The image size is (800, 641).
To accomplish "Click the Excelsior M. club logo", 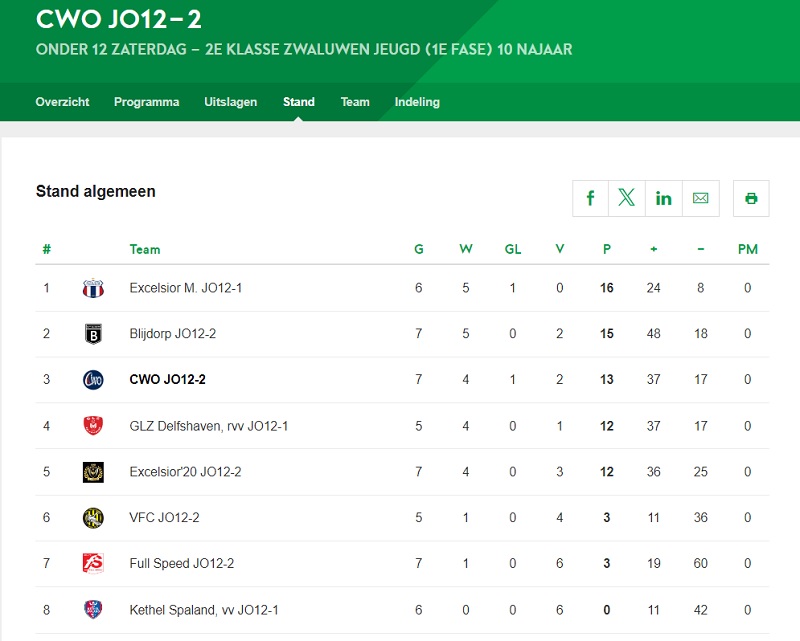I will click(x=93, y=288).
